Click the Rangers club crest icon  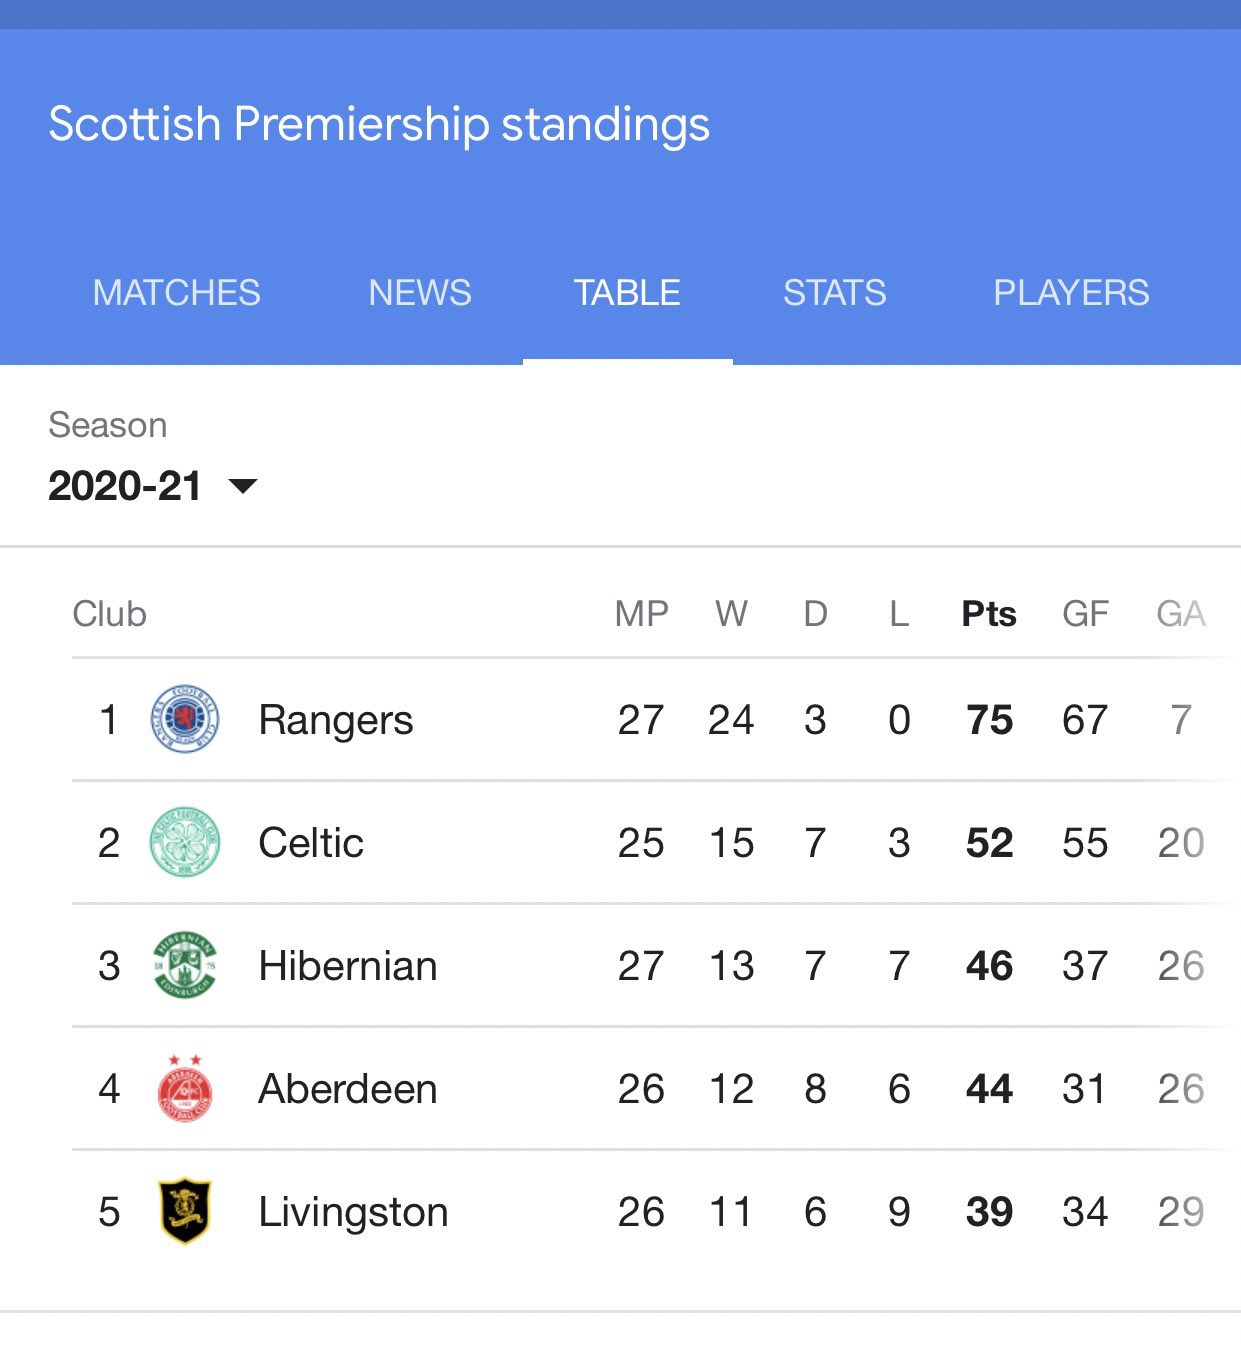184,719
